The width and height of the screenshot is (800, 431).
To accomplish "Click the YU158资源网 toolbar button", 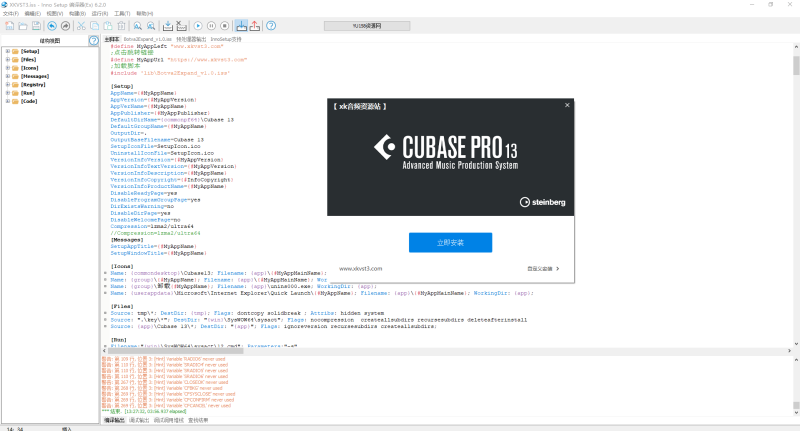I will tap(367, 26).
